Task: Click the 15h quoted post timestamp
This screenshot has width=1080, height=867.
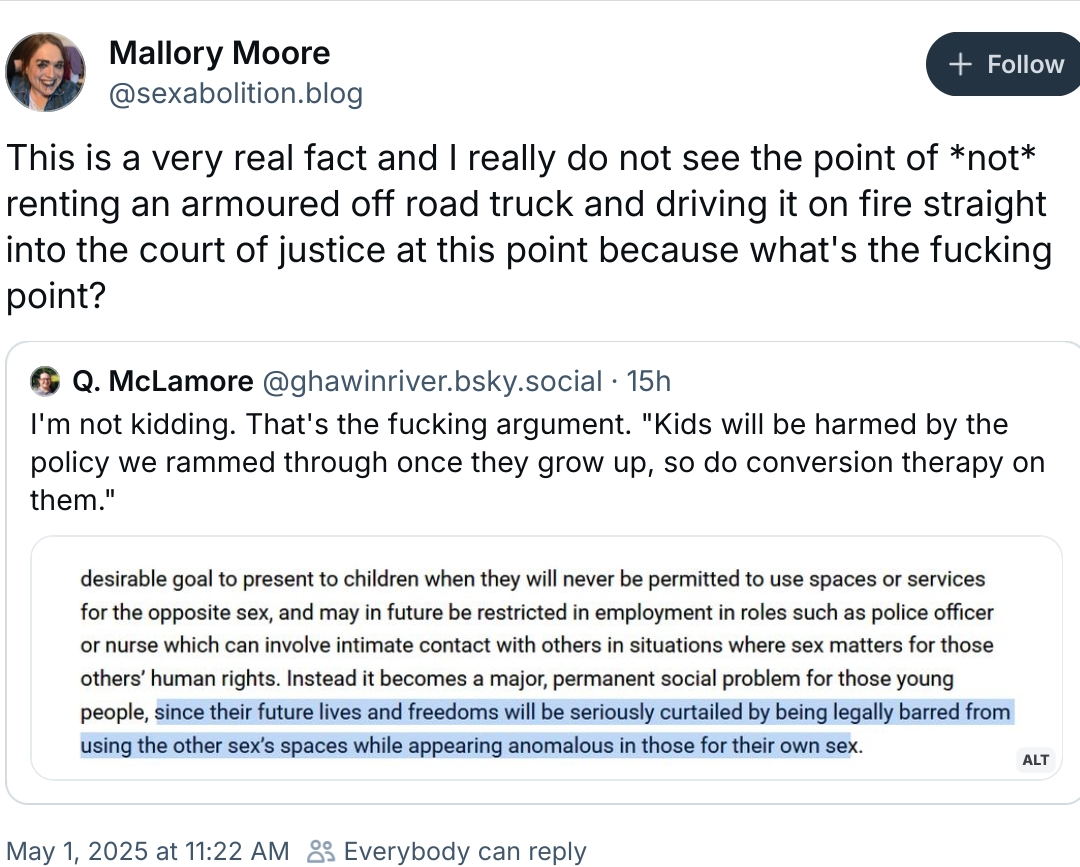Action: point(648,381)
